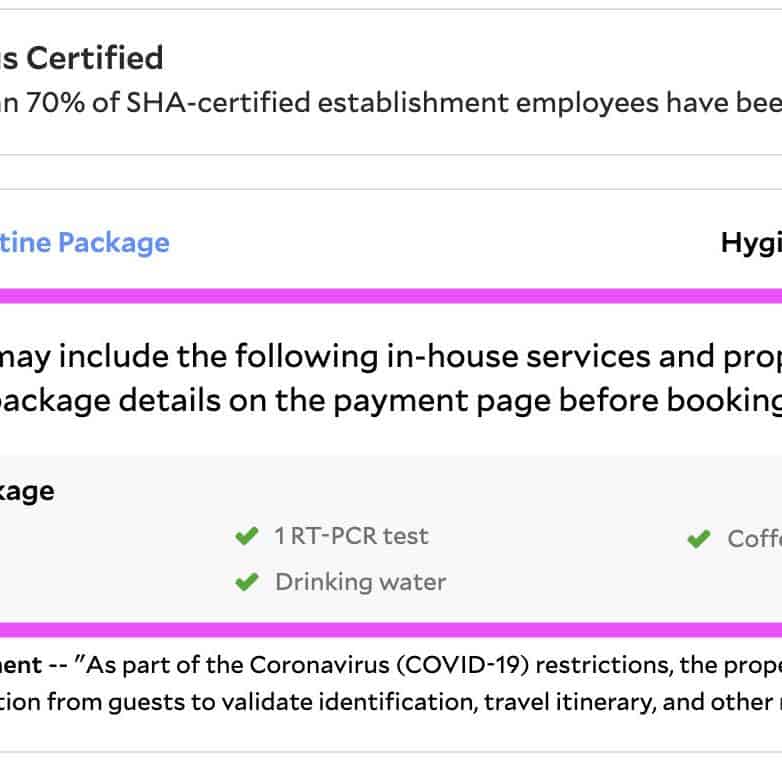
Task: Select the 'Drinking water' amenity label
Action: tap(360, 582)
